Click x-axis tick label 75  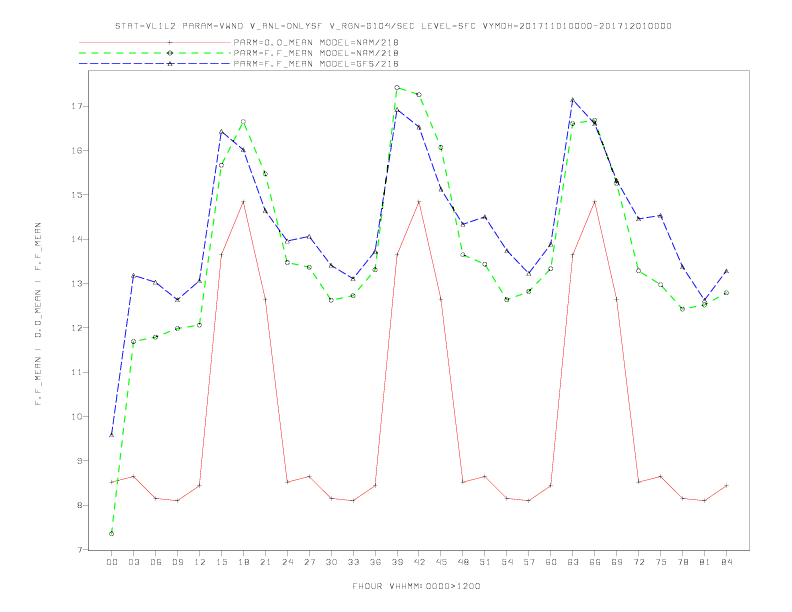click(661, 562)
